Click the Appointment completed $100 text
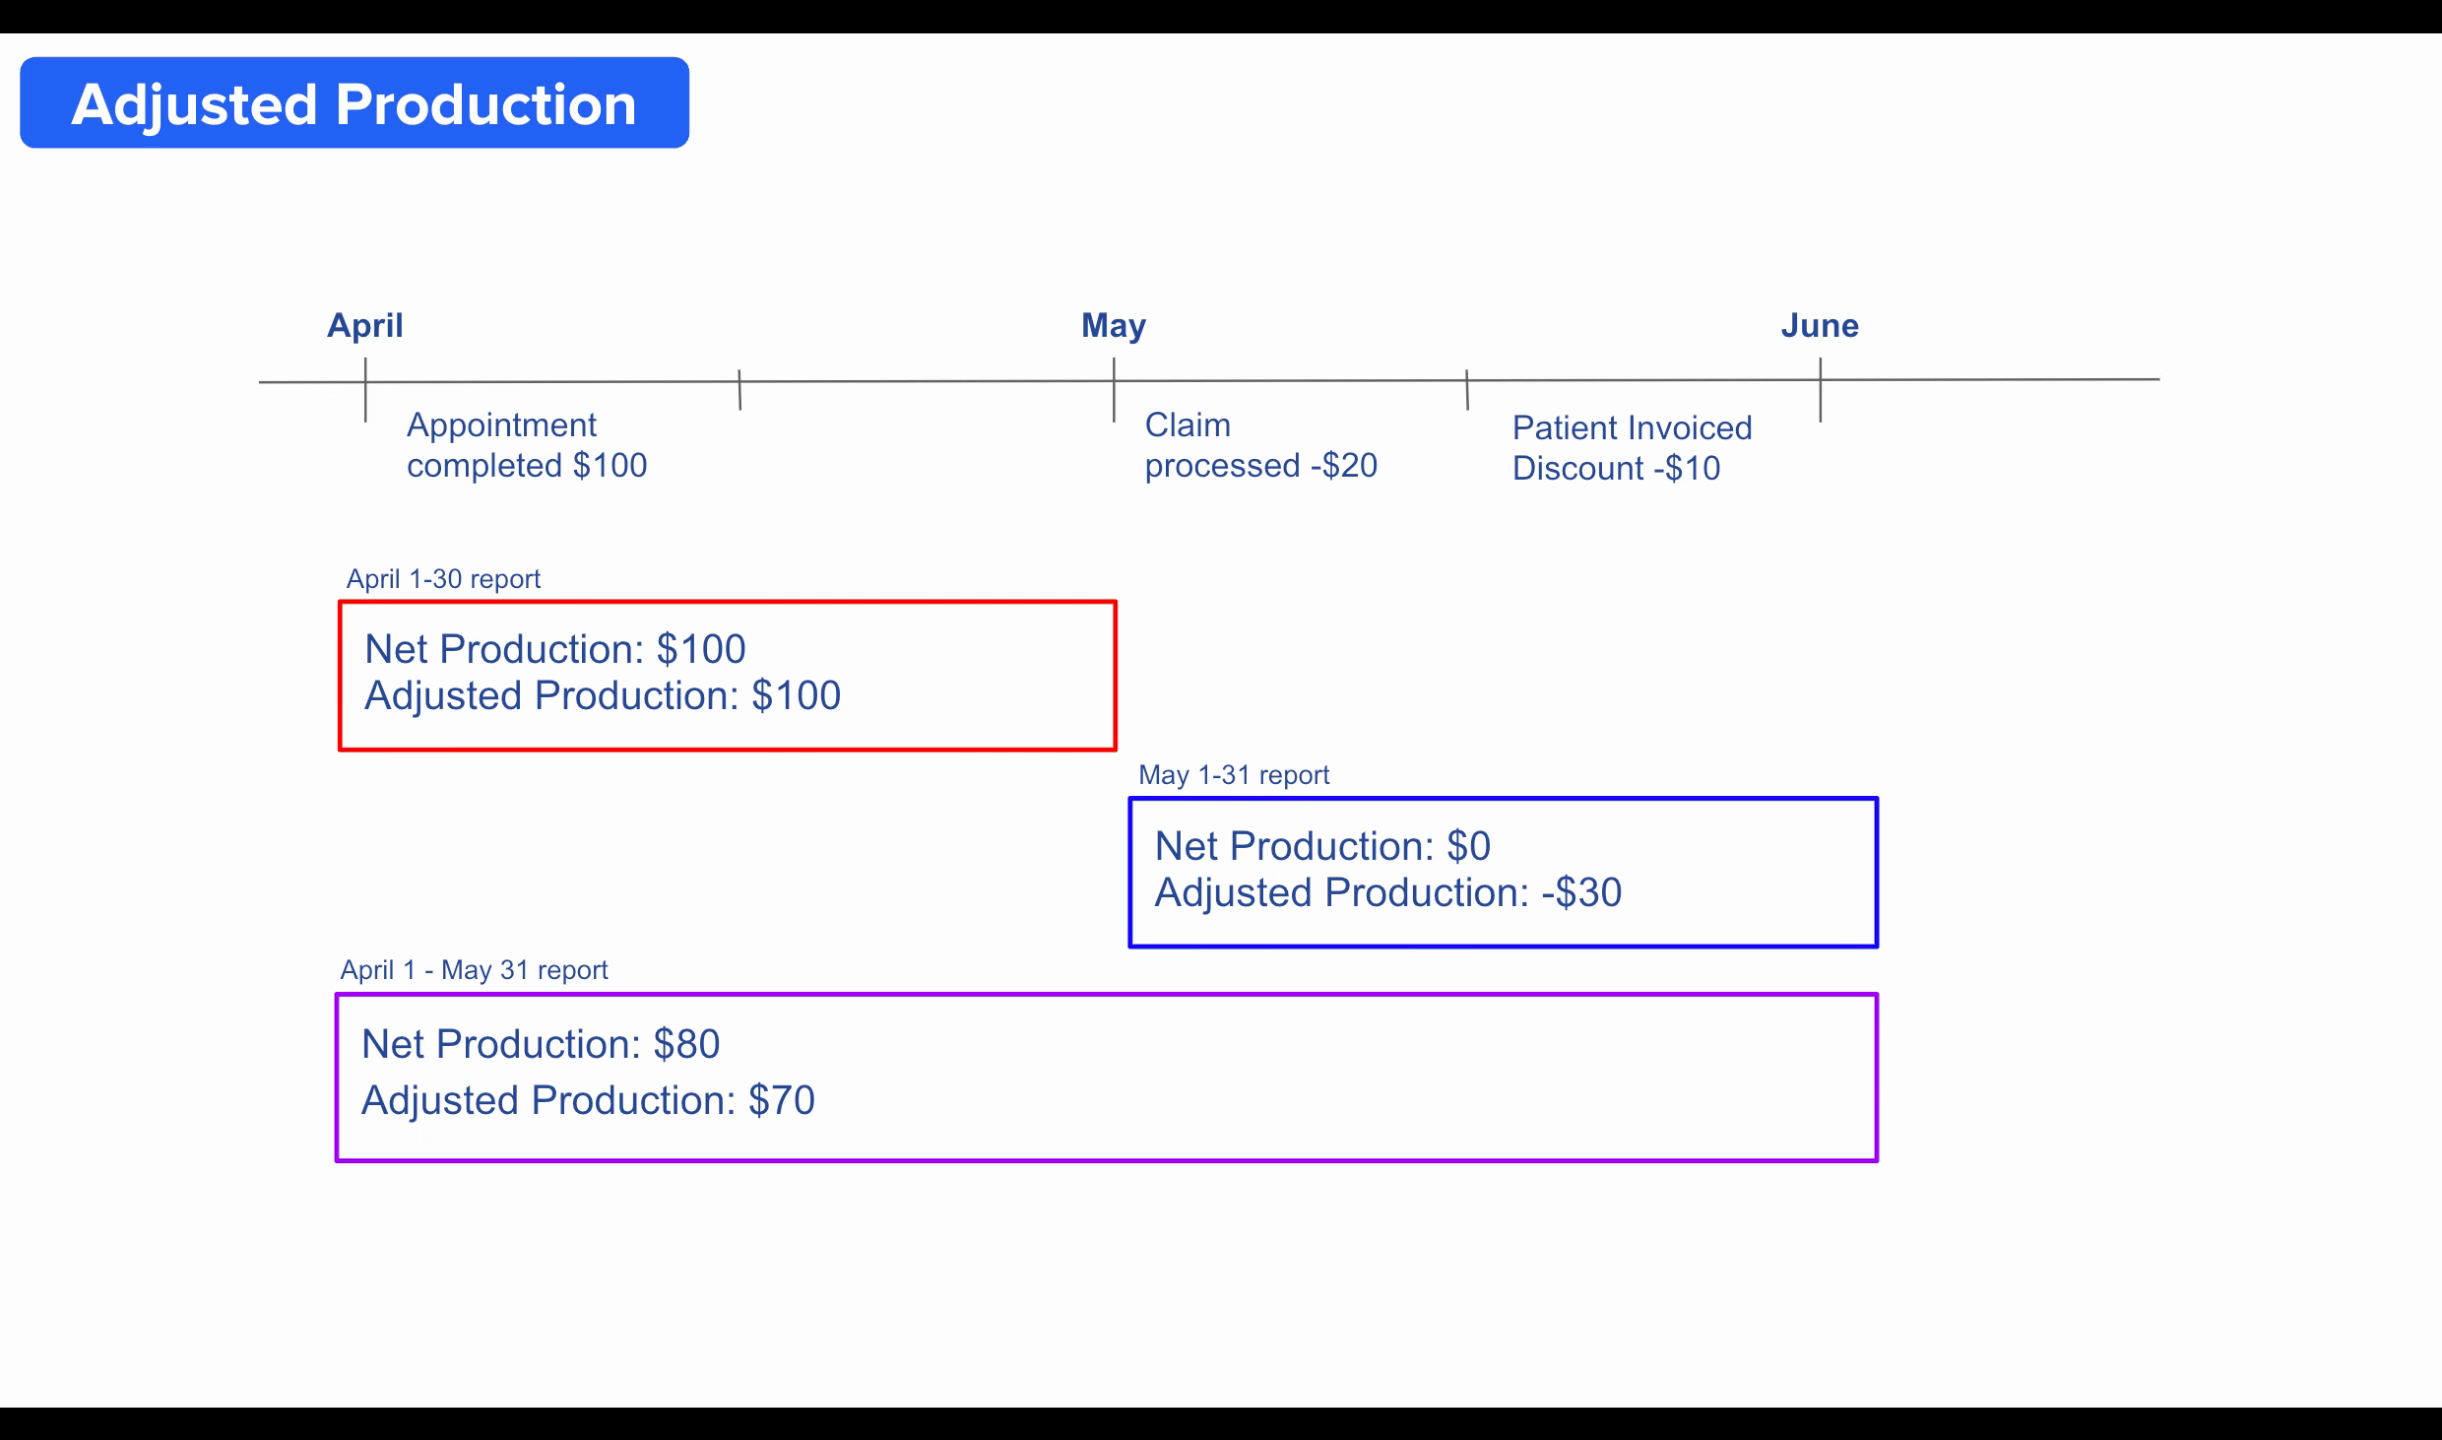This screenshot has height=1440, width=2442. click(x=526, y=445)
